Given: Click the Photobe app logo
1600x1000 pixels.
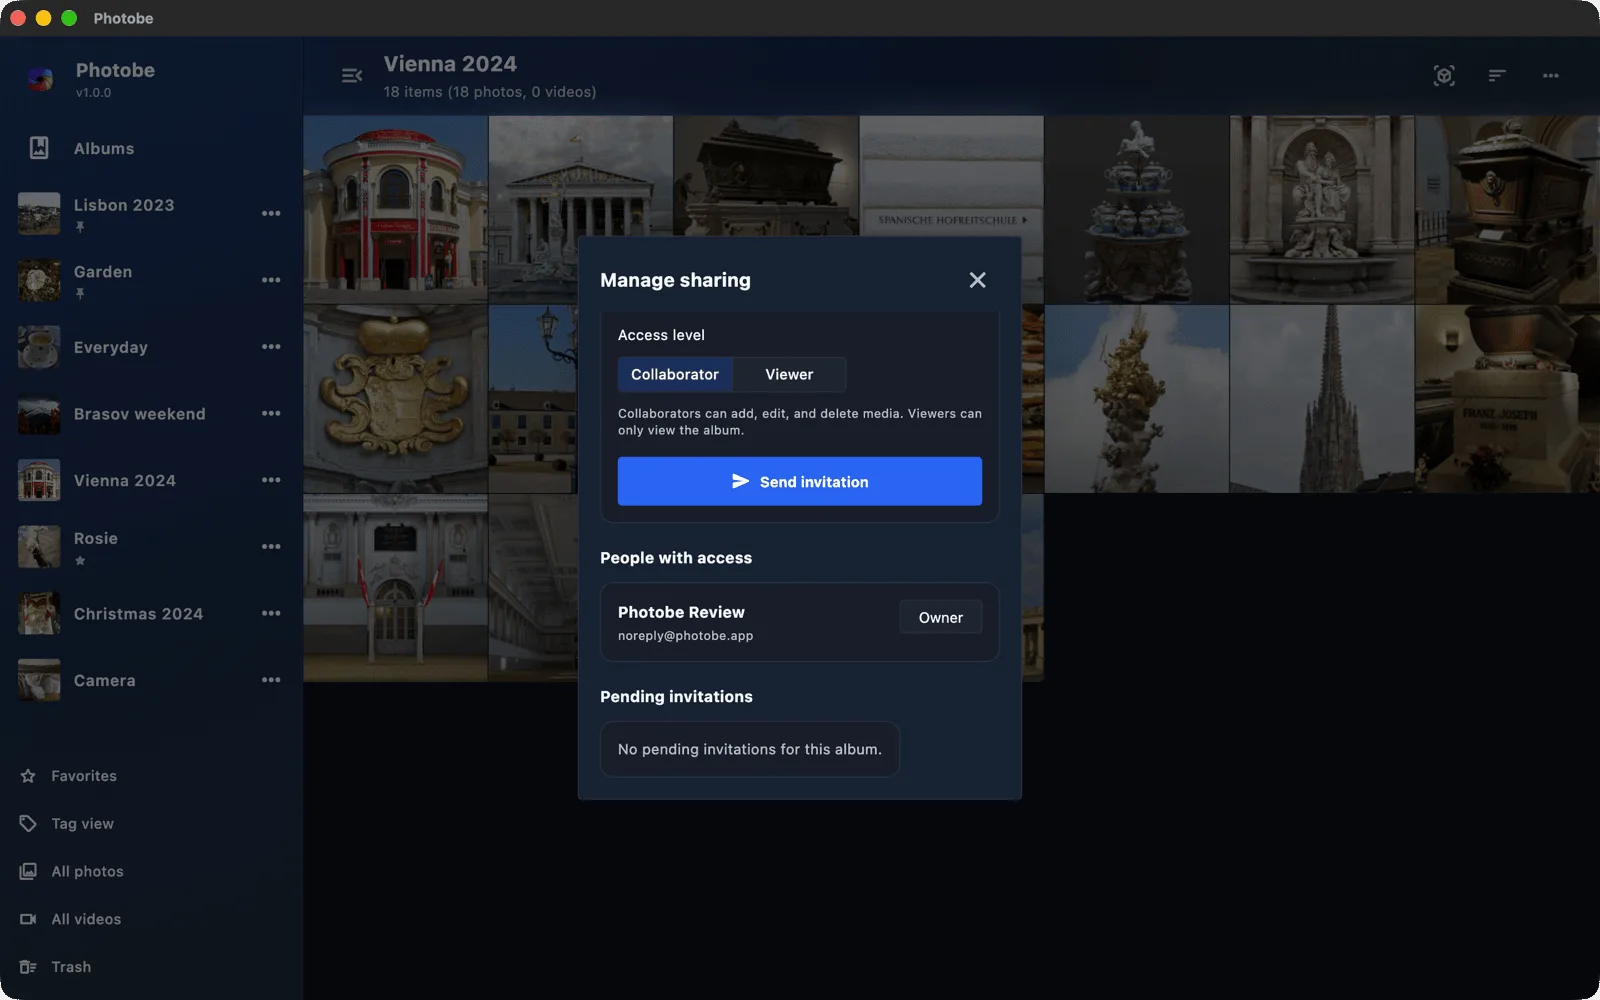Looking at the screenshot, I should 40,79.
